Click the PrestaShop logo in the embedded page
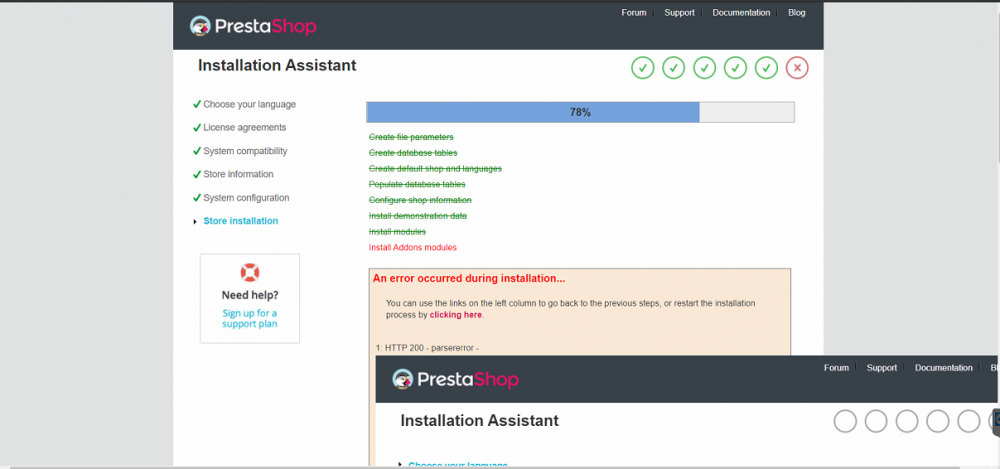The image size is (1000, 469). click(x=455, y=379)
